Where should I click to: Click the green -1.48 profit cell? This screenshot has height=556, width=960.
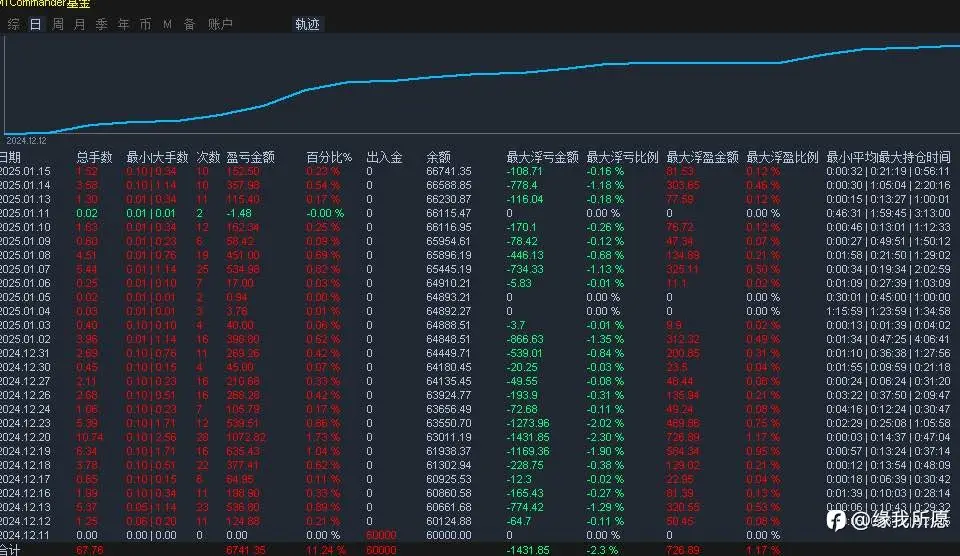tap(239, 213)
